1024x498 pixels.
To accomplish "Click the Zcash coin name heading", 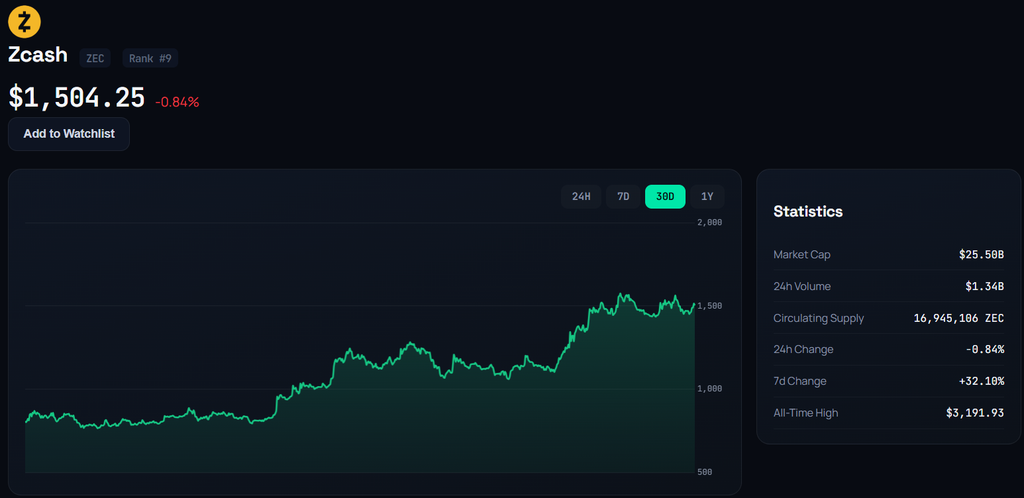I will click(x=38, y=55).
